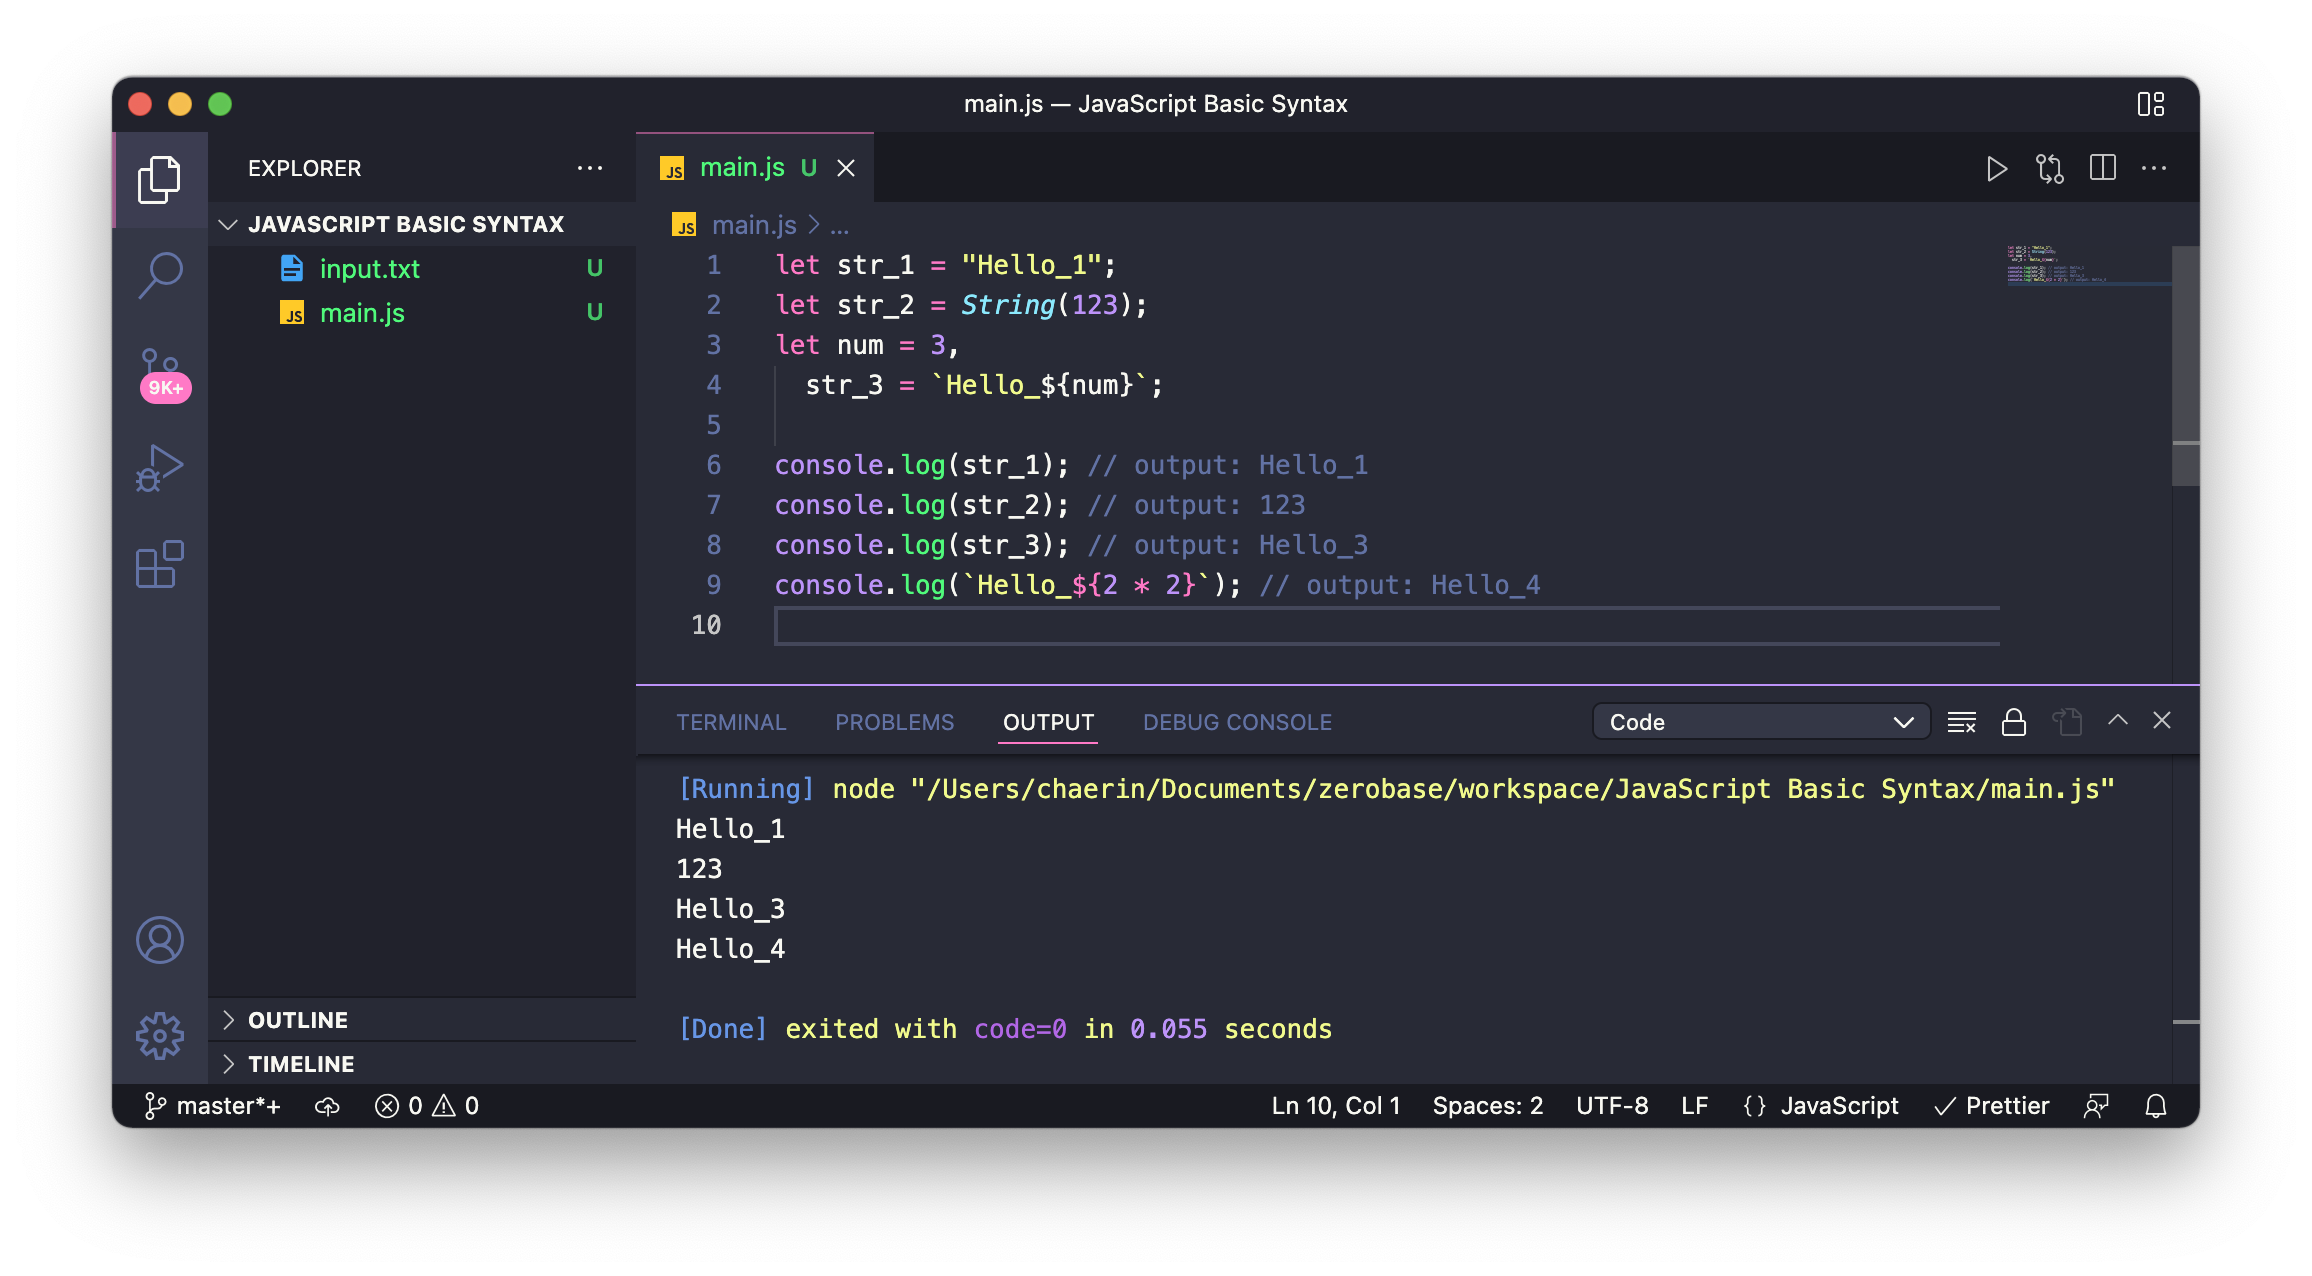Switch to the DEBUG CONSOLE tab
This screenshot has height=1276, width=2312.
tap(1237, 722)
